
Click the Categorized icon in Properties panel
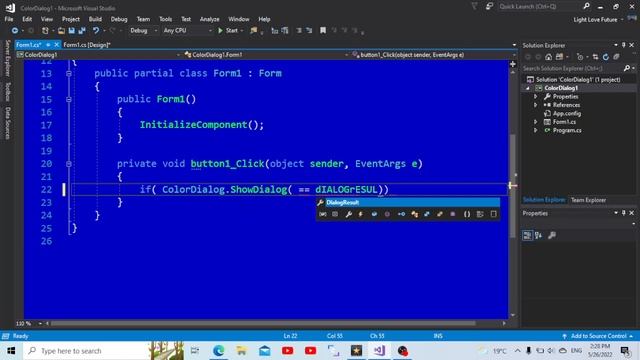click(527, 236)
